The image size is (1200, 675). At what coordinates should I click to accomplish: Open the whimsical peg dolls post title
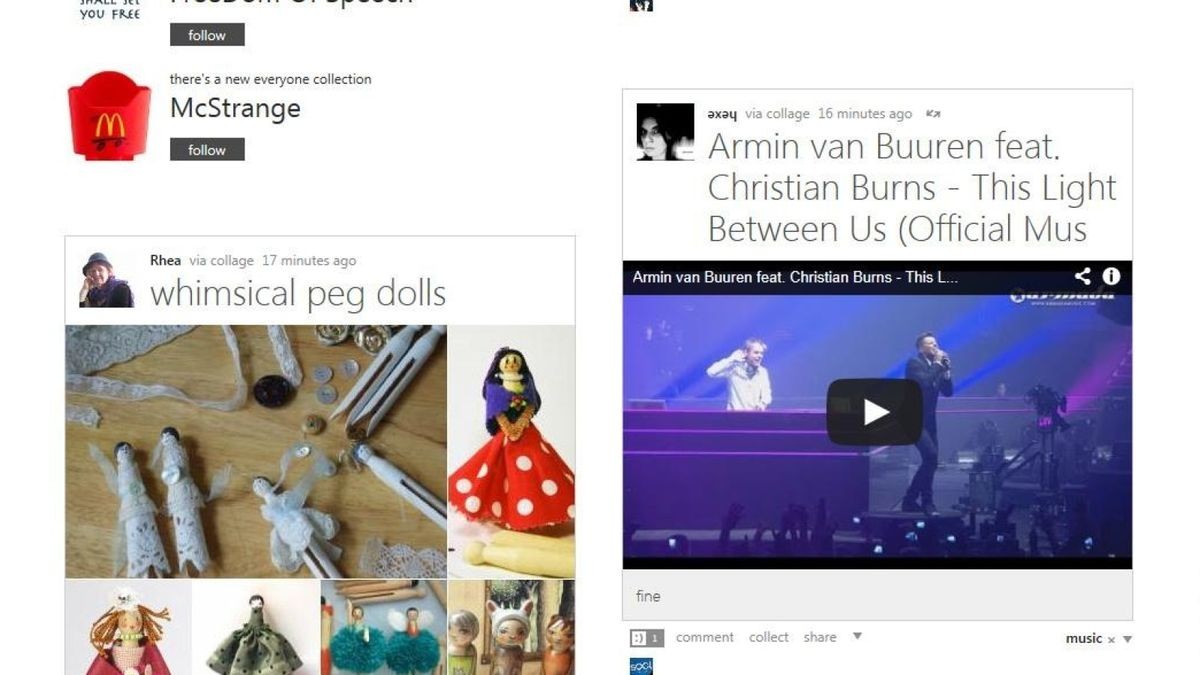pyautogui.click(x=298, y=293)
